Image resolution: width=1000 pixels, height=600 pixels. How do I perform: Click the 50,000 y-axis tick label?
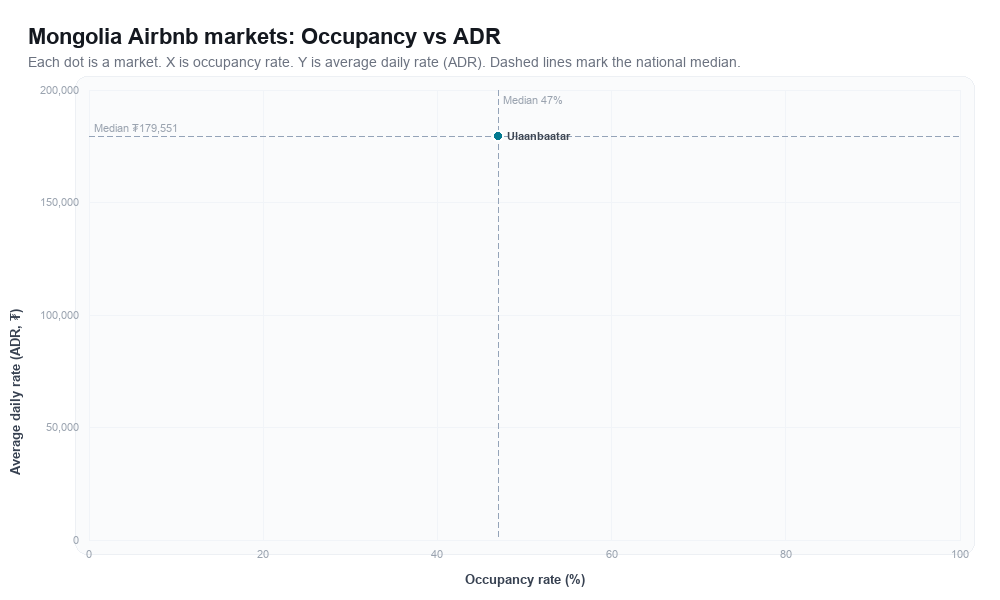coord(62,427)
